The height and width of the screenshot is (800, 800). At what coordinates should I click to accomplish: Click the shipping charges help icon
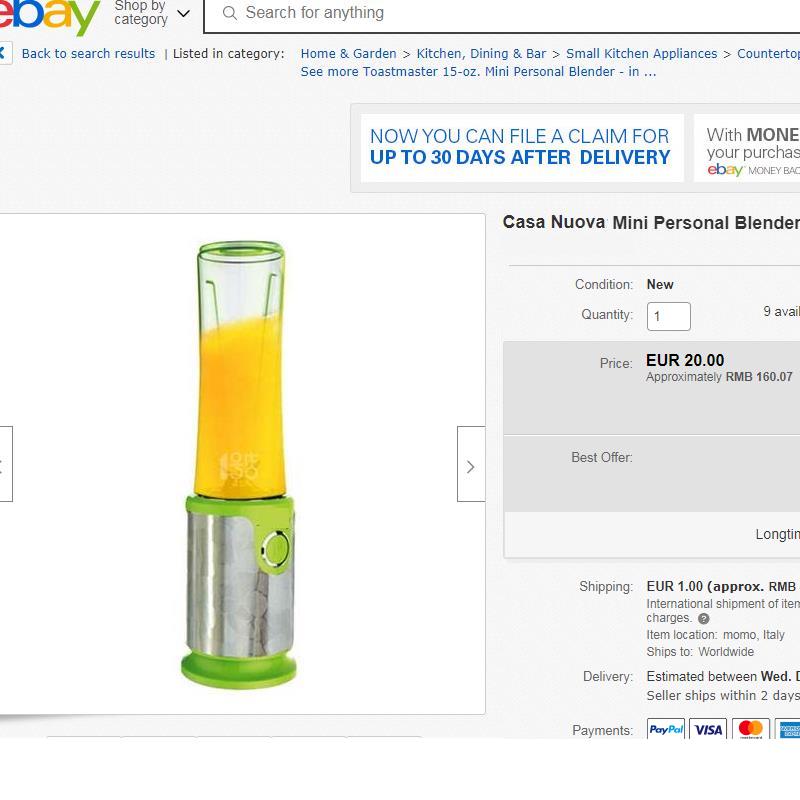pyautogui.click(x=703, y=619)
